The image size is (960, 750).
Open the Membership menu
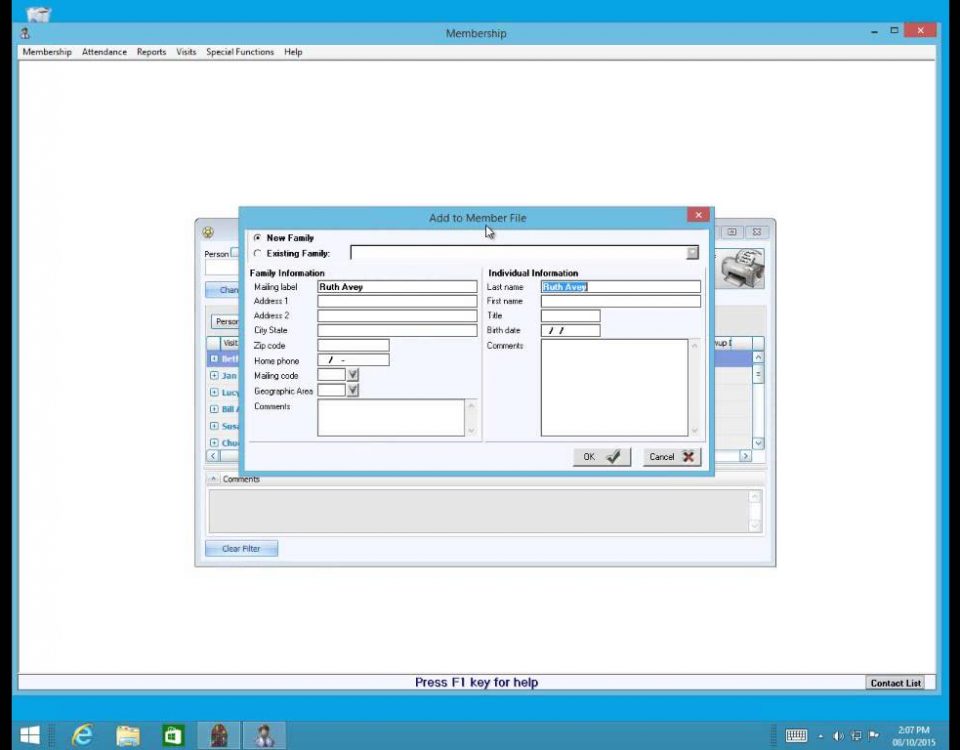click(47, 52)
